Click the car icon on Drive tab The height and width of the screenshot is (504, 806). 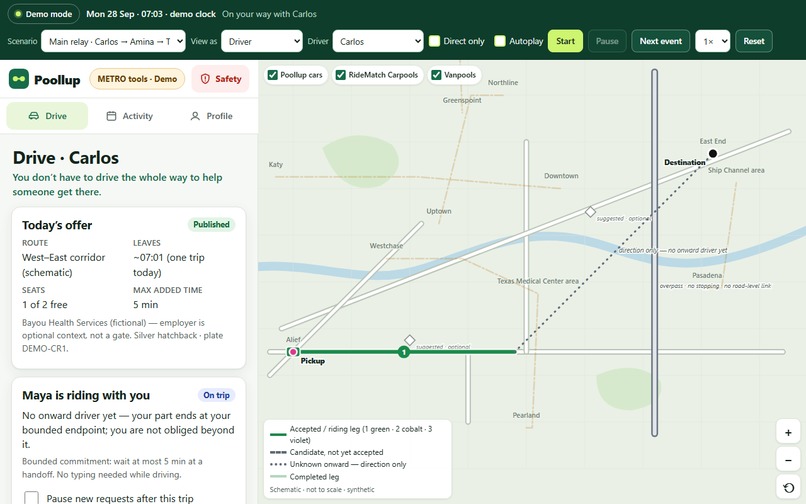33,116
